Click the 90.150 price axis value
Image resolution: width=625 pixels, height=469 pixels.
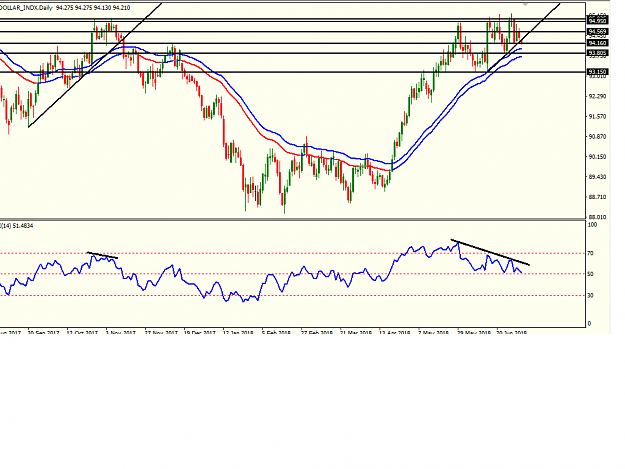(597, 157)
